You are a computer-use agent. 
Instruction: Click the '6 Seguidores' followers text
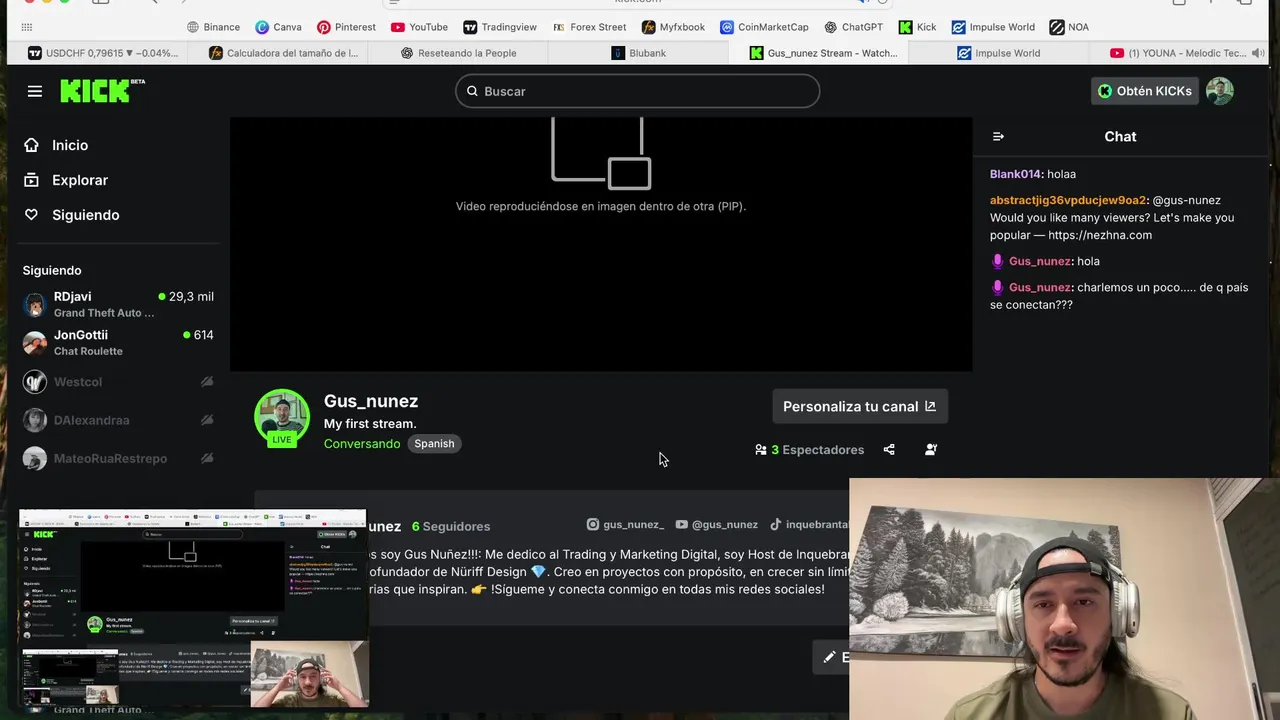point(451,526)
